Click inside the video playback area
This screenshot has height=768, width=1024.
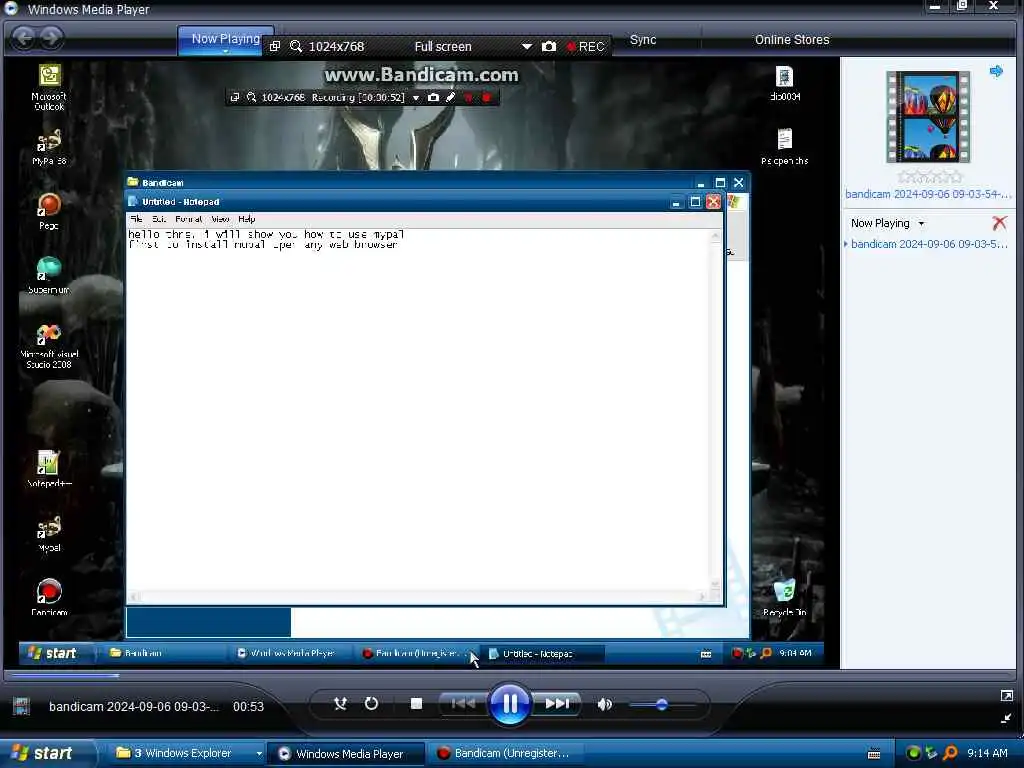pos(421,362)
